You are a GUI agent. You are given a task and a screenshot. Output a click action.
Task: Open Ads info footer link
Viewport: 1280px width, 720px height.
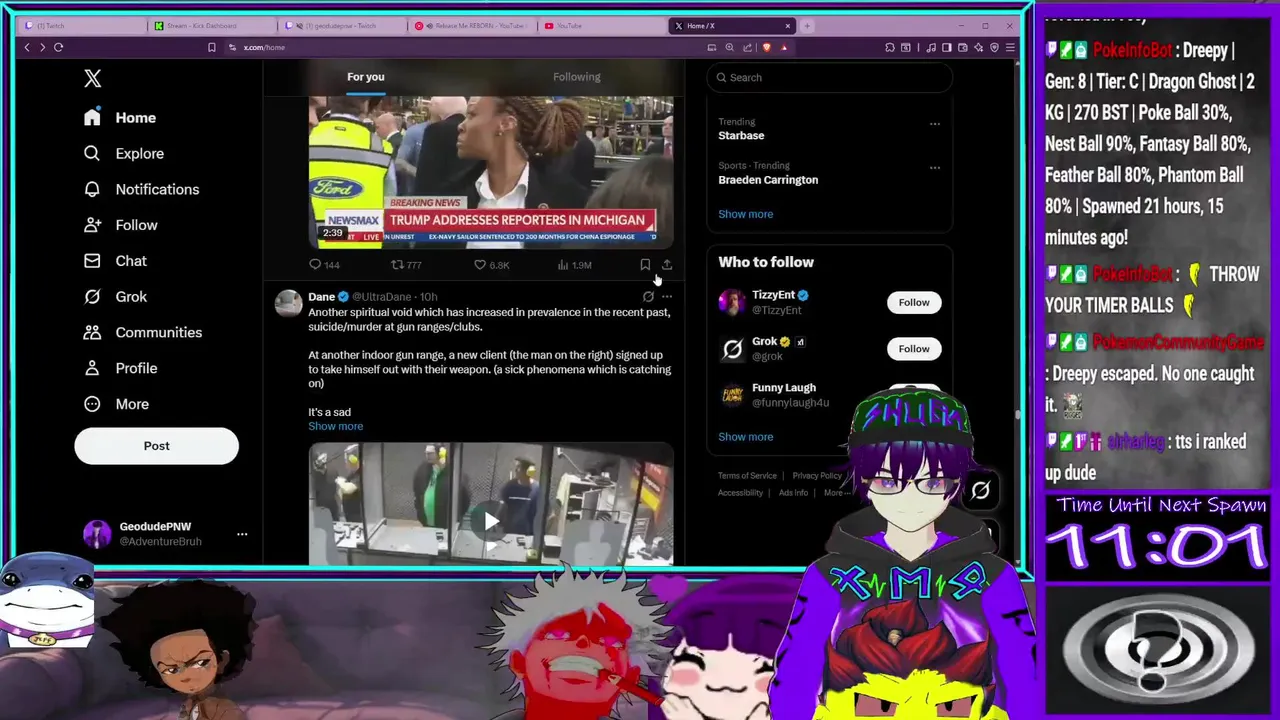tap(793, 493)
